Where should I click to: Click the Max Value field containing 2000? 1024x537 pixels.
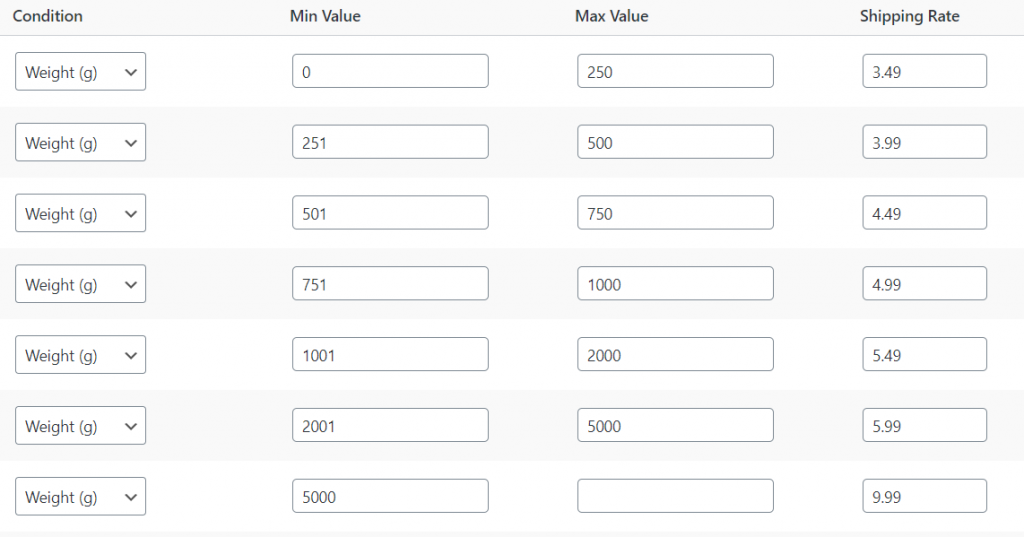coord(675,354)
